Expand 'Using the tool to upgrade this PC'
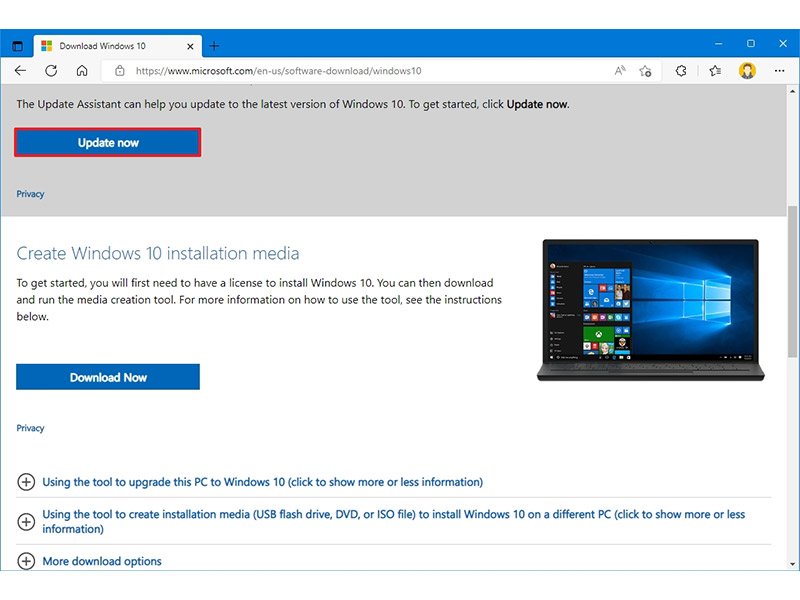 tap(262, 482)
